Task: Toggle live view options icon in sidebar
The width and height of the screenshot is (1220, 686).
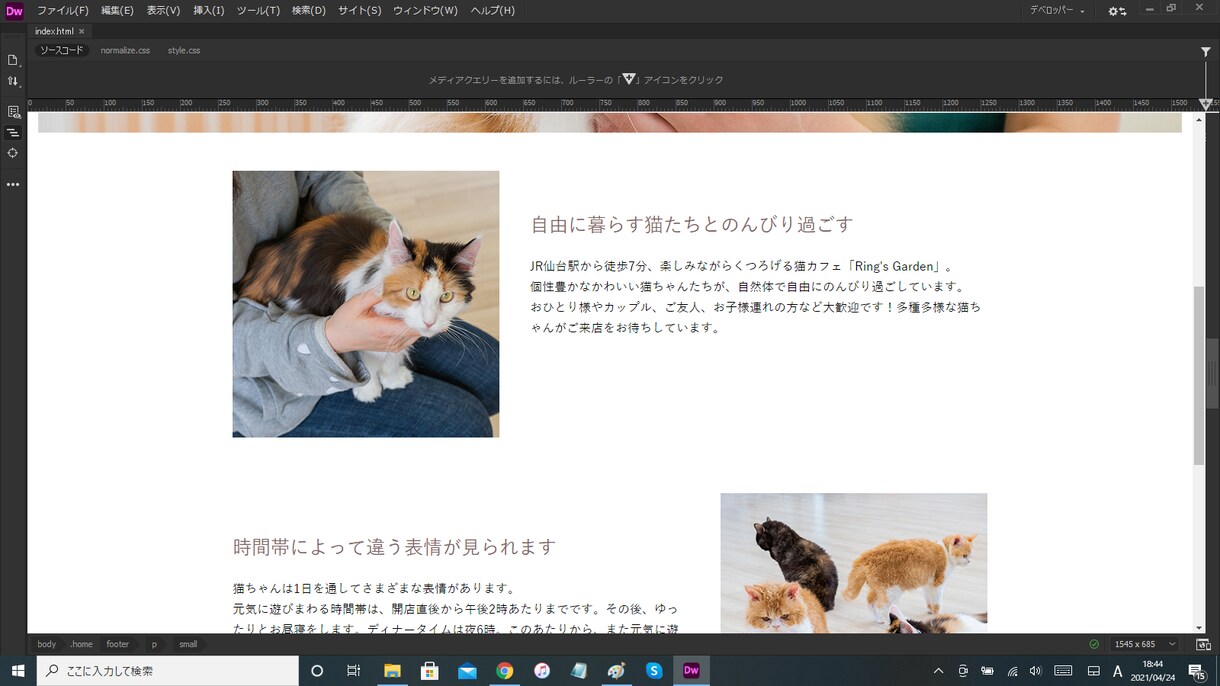Action: (x=13, y=112)
